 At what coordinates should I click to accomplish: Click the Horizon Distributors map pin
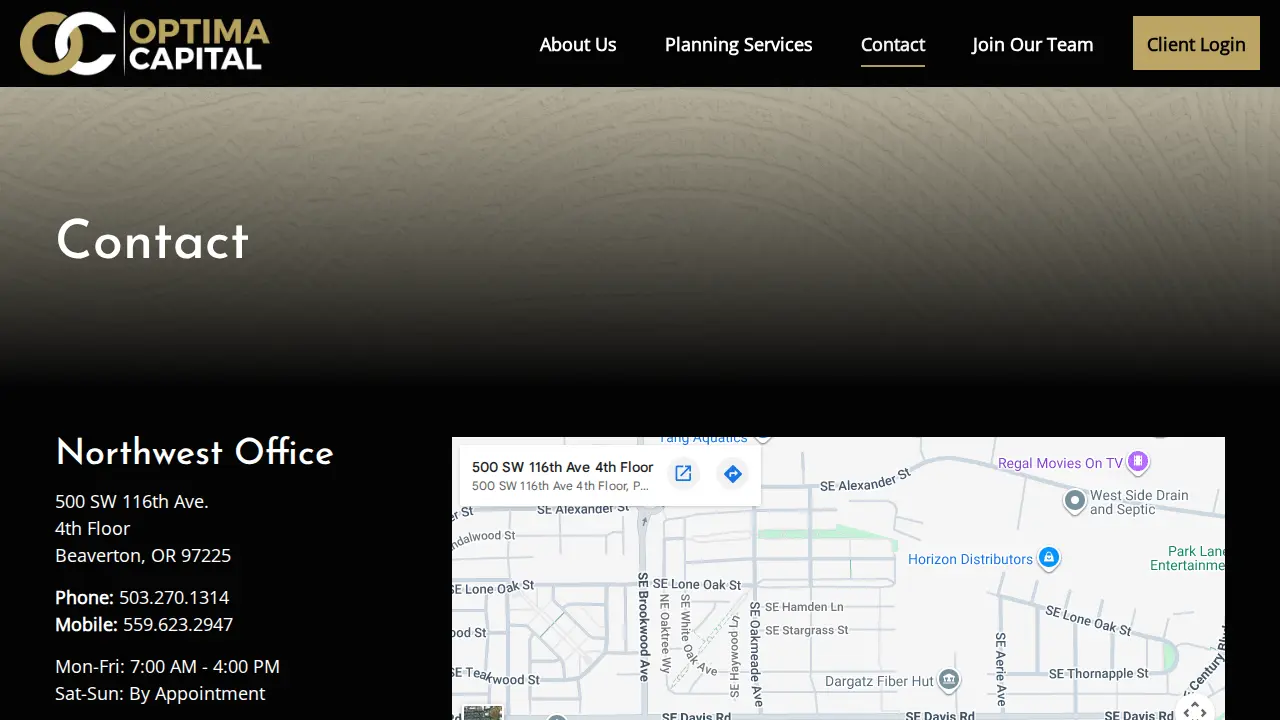pos(1048,557)
